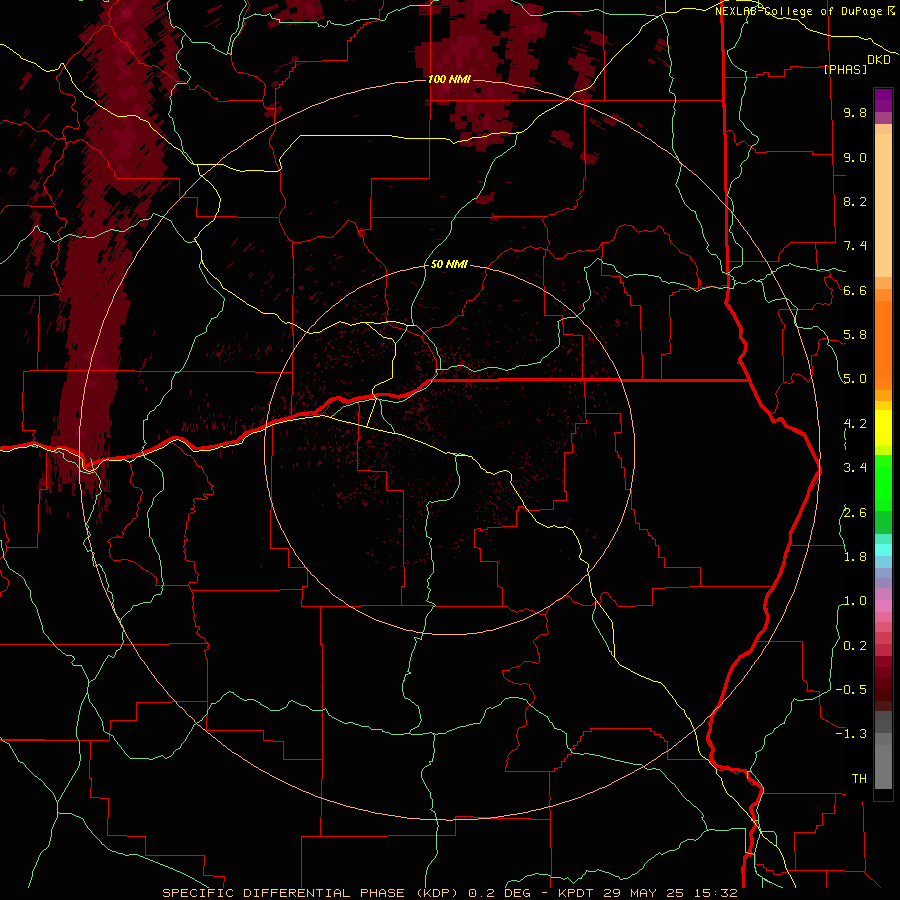
Task: Pick the pink color bar segment
Action: [883, 606]
